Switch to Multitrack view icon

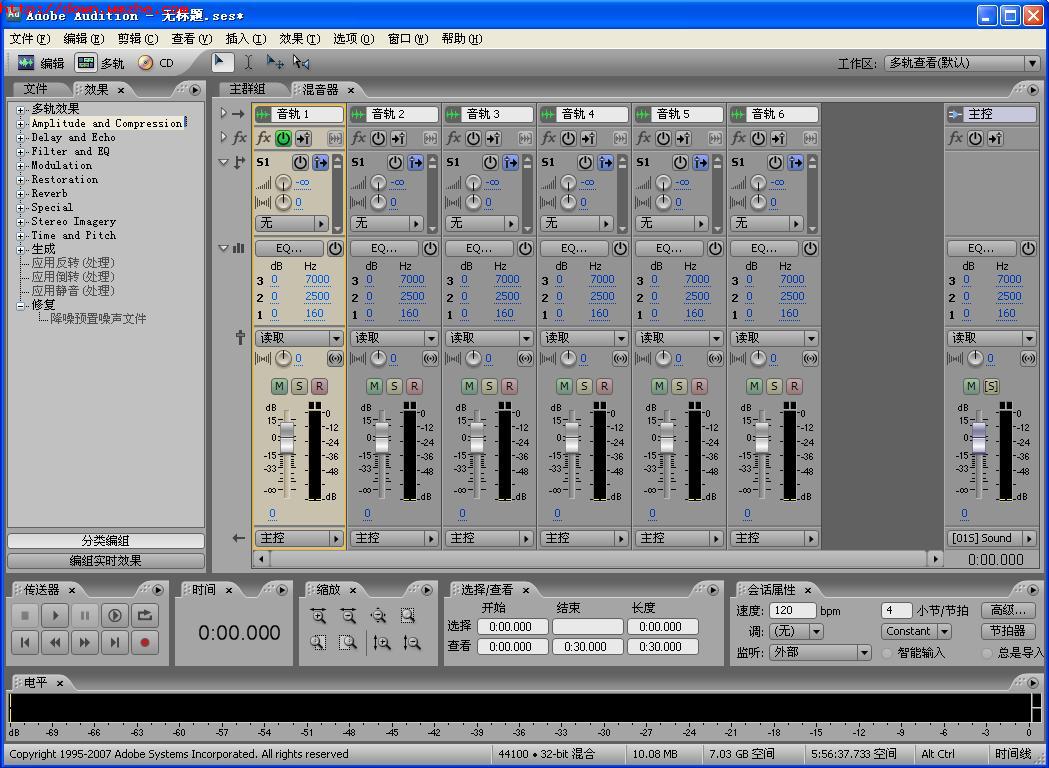point(86,63)
